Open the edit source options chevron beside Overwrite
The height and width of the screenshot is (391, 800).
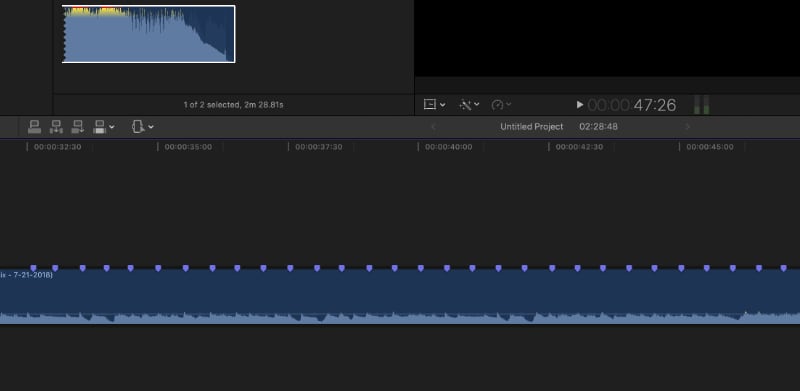[112, 127]
